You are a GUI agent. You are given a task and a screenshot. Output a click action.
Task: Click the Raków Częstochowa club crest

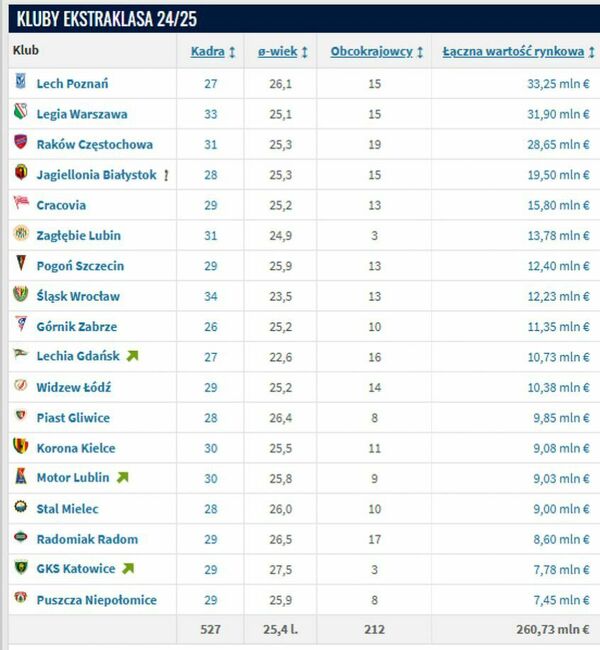[x=20, y=144]
